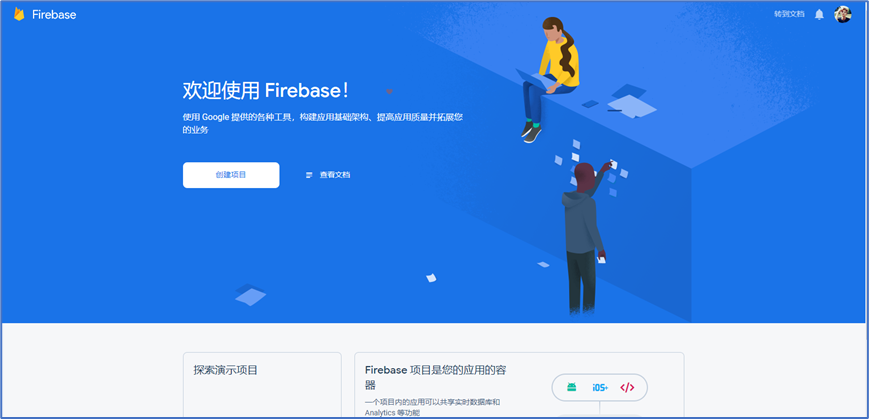Click the floating paper sheets illustration
The image size is (869, 419).
click(592, 166)
